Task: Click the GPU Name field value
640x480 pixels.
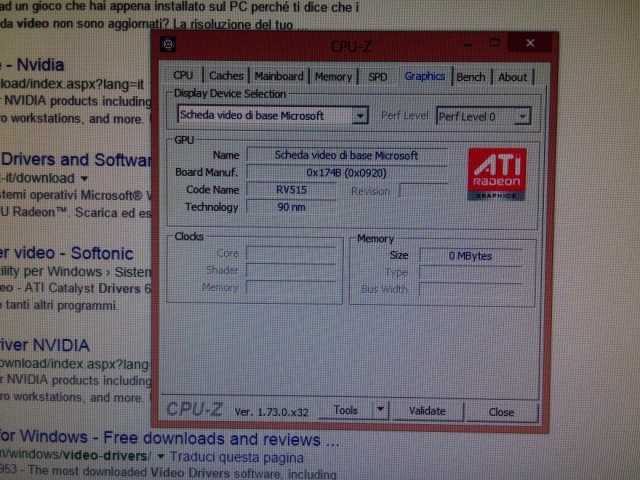Action: [x=347, y=156]
